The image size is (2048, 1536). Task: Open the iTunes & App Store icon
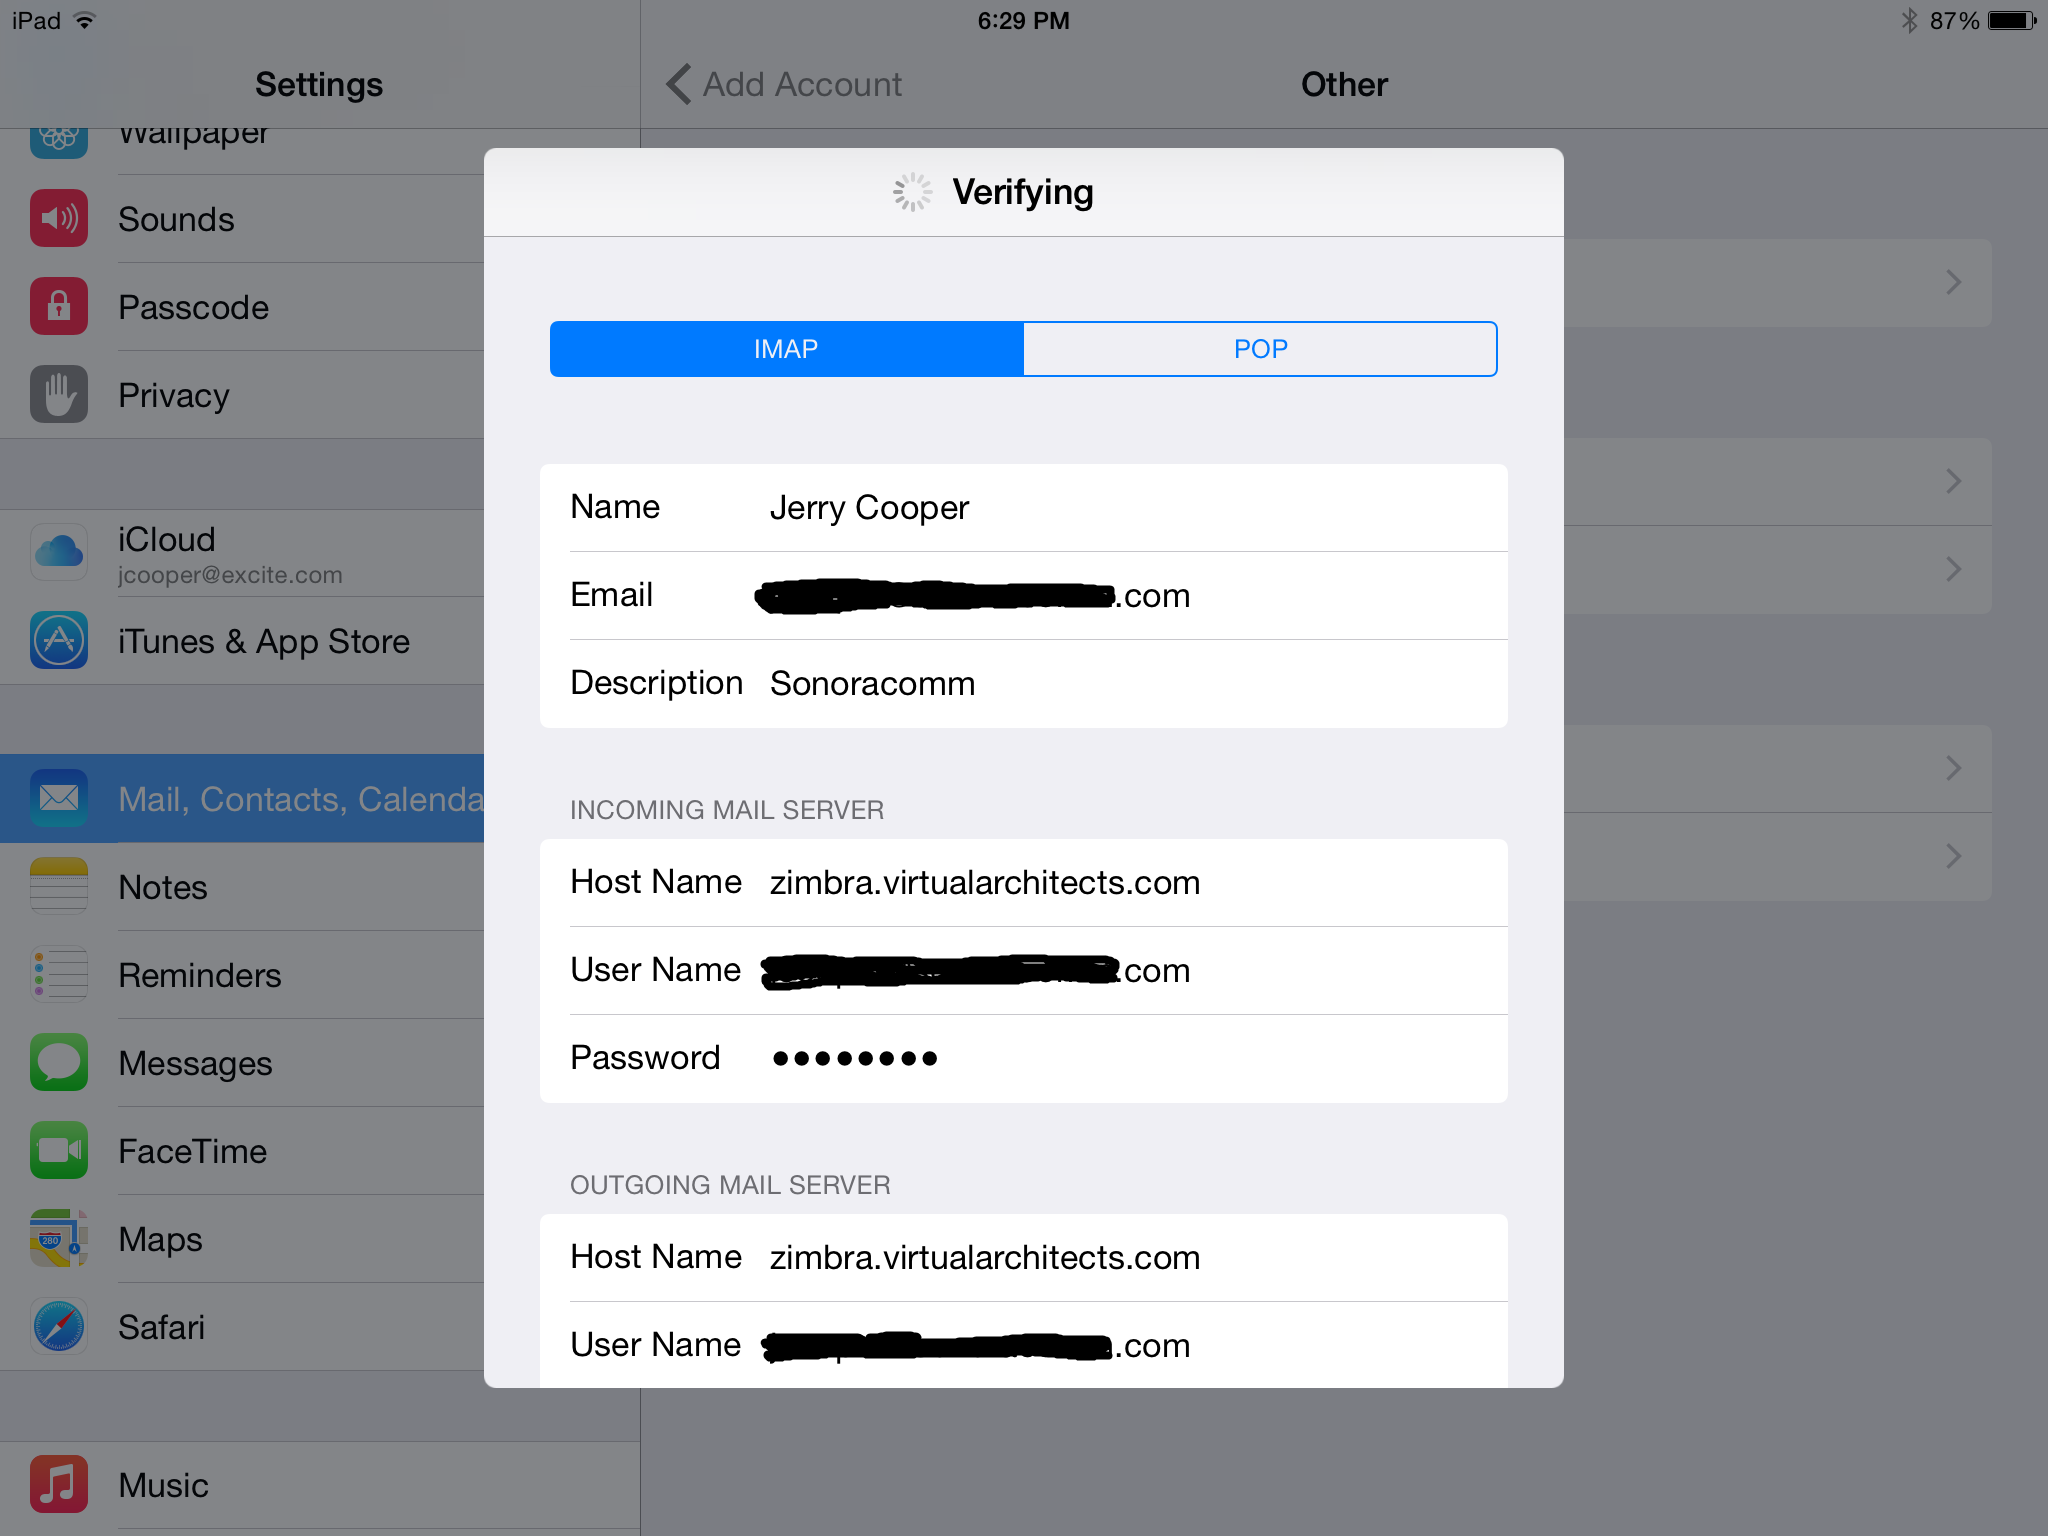click(x=59, y=640)
